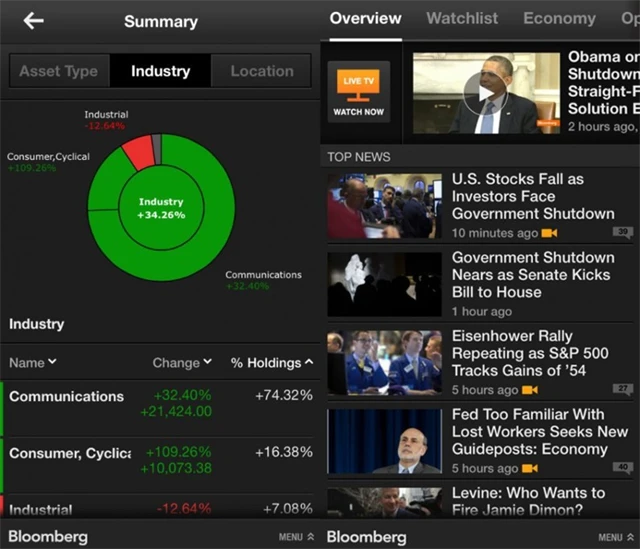Screen dimensions: 640x549
Task: Open comments bubble showing 39
Action: [623, 233]
